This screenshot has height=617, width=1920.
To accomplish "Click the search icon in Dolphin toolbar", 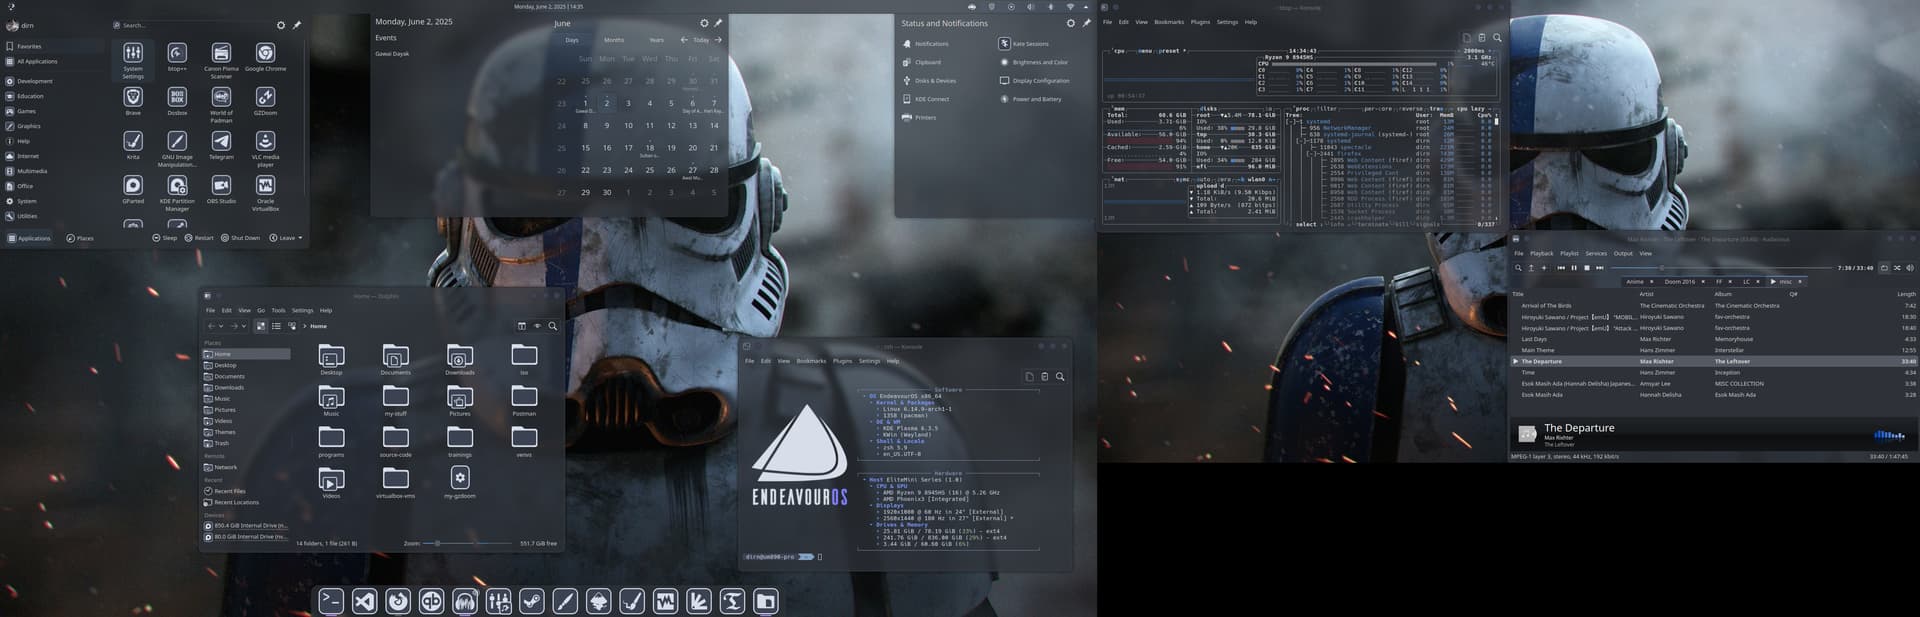I will click(x=553, y=326).
